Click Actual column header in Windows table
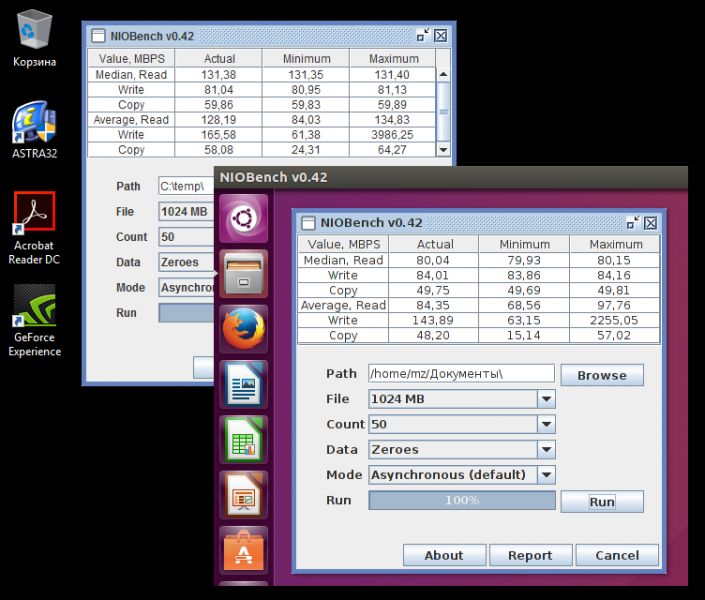This screenshot has width=705, height=600. [x=219, y=58]
